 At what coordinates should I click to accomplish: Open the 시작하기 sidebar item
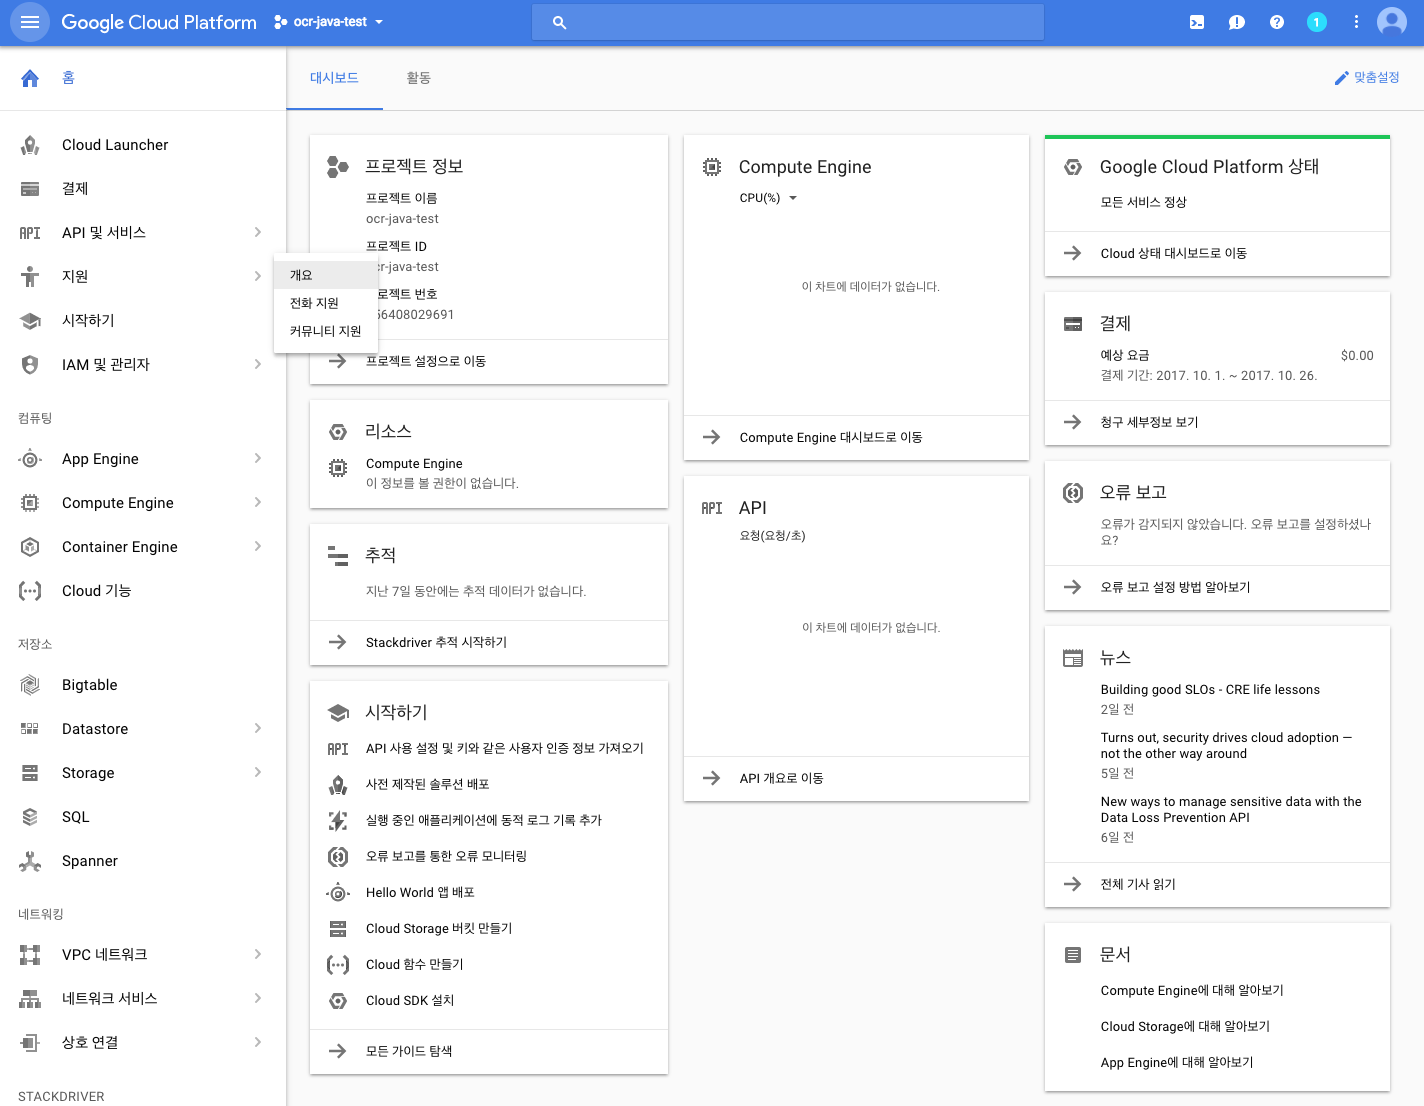[143, 320]
